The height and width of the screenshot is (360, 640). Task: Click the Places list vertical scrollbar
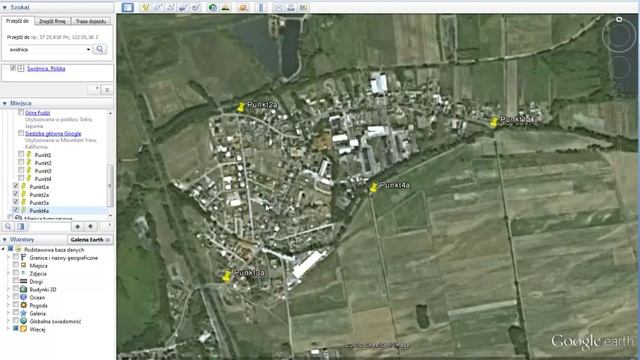110,185
